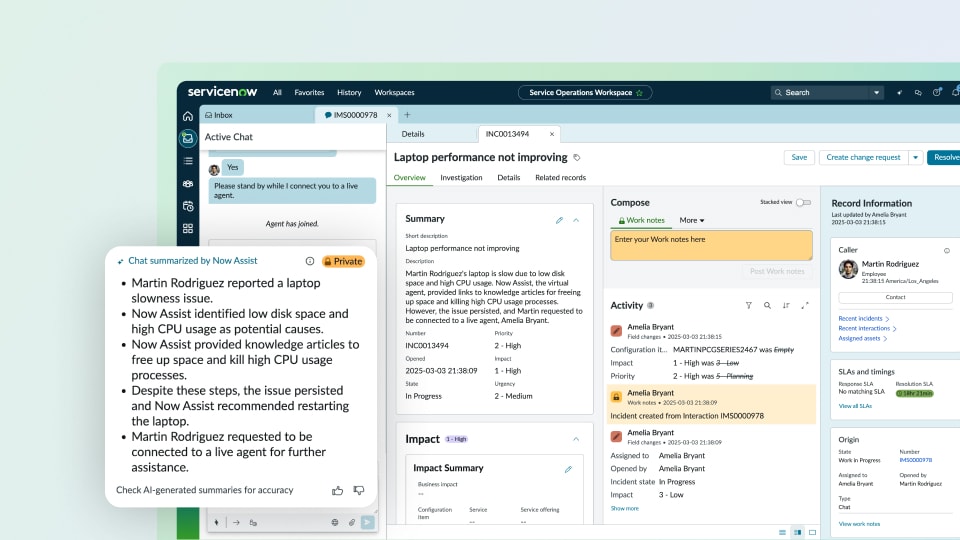Click the thumbs up on the chat summary
The height and width of the screenshot is (540, 960).
pyautogui.click(x=337, y=490)
